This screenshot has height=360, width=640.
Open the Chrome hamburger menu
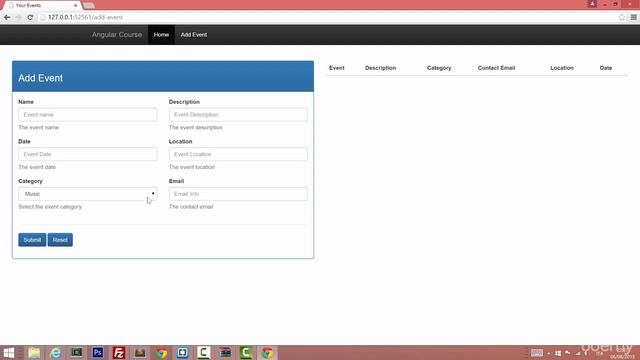(633, 17)
